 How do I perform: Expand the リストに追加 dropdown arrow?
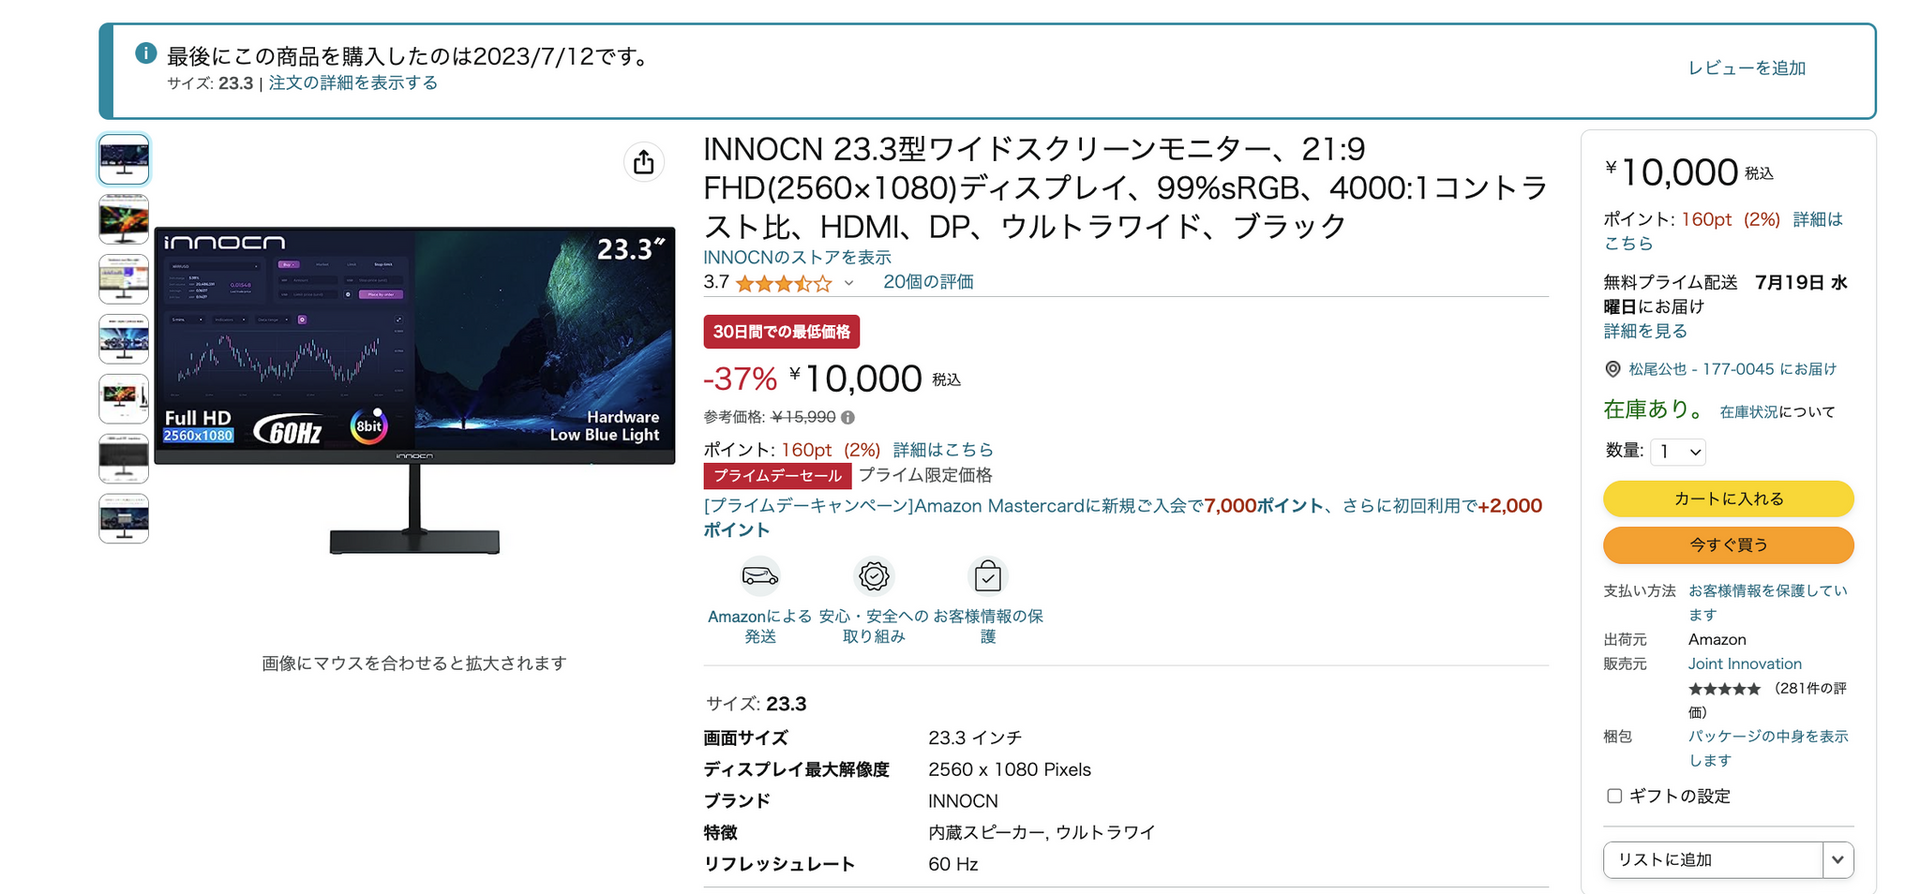click(x=1838, y=860)
